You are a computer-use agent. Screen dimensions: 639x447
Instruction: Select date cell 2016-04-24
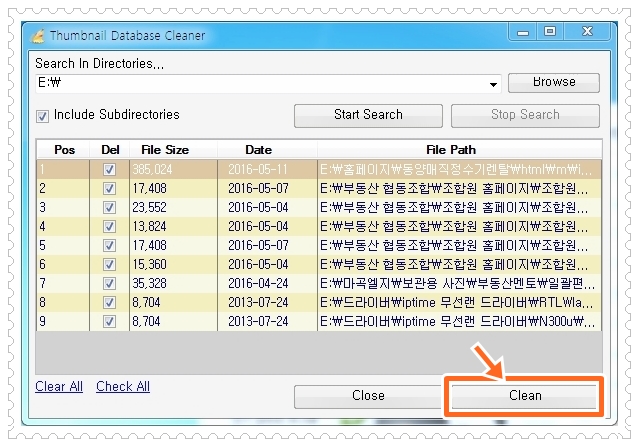tap(267, 283)
